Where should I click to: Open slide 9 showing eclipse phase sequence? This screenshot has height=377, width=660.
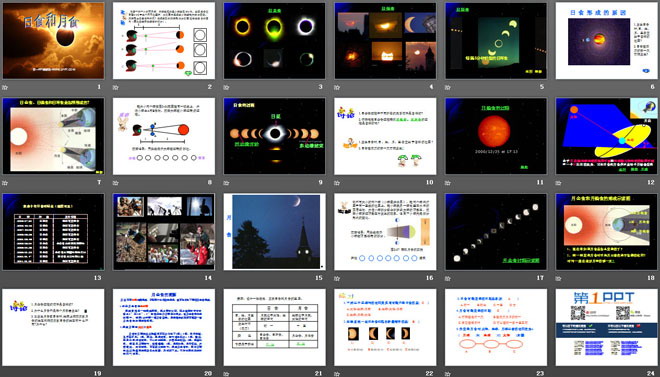pos(274,136)
